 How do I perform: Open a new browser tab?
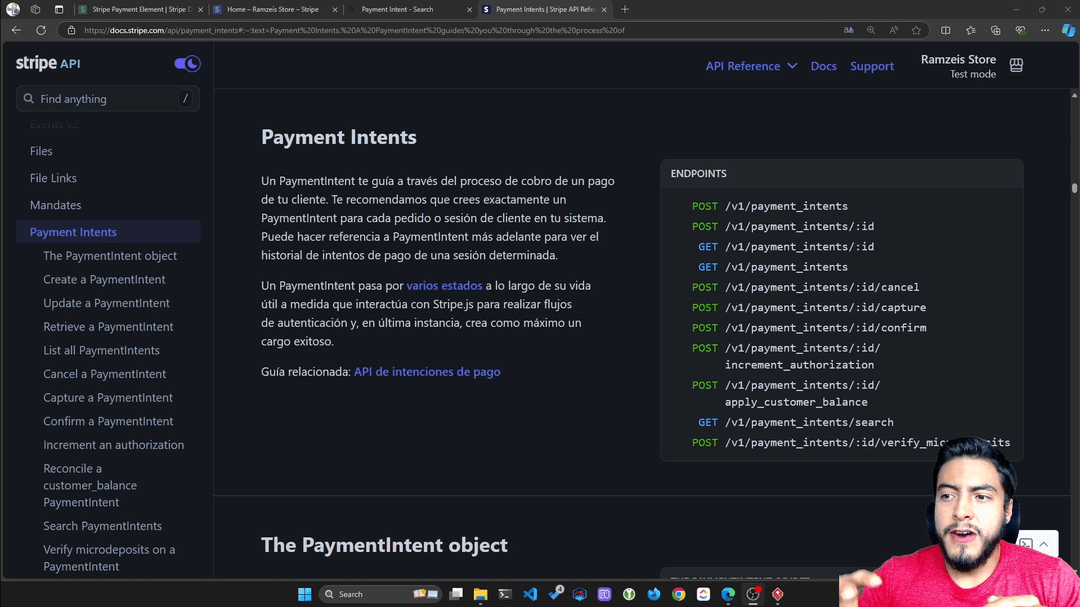point(625,10)
